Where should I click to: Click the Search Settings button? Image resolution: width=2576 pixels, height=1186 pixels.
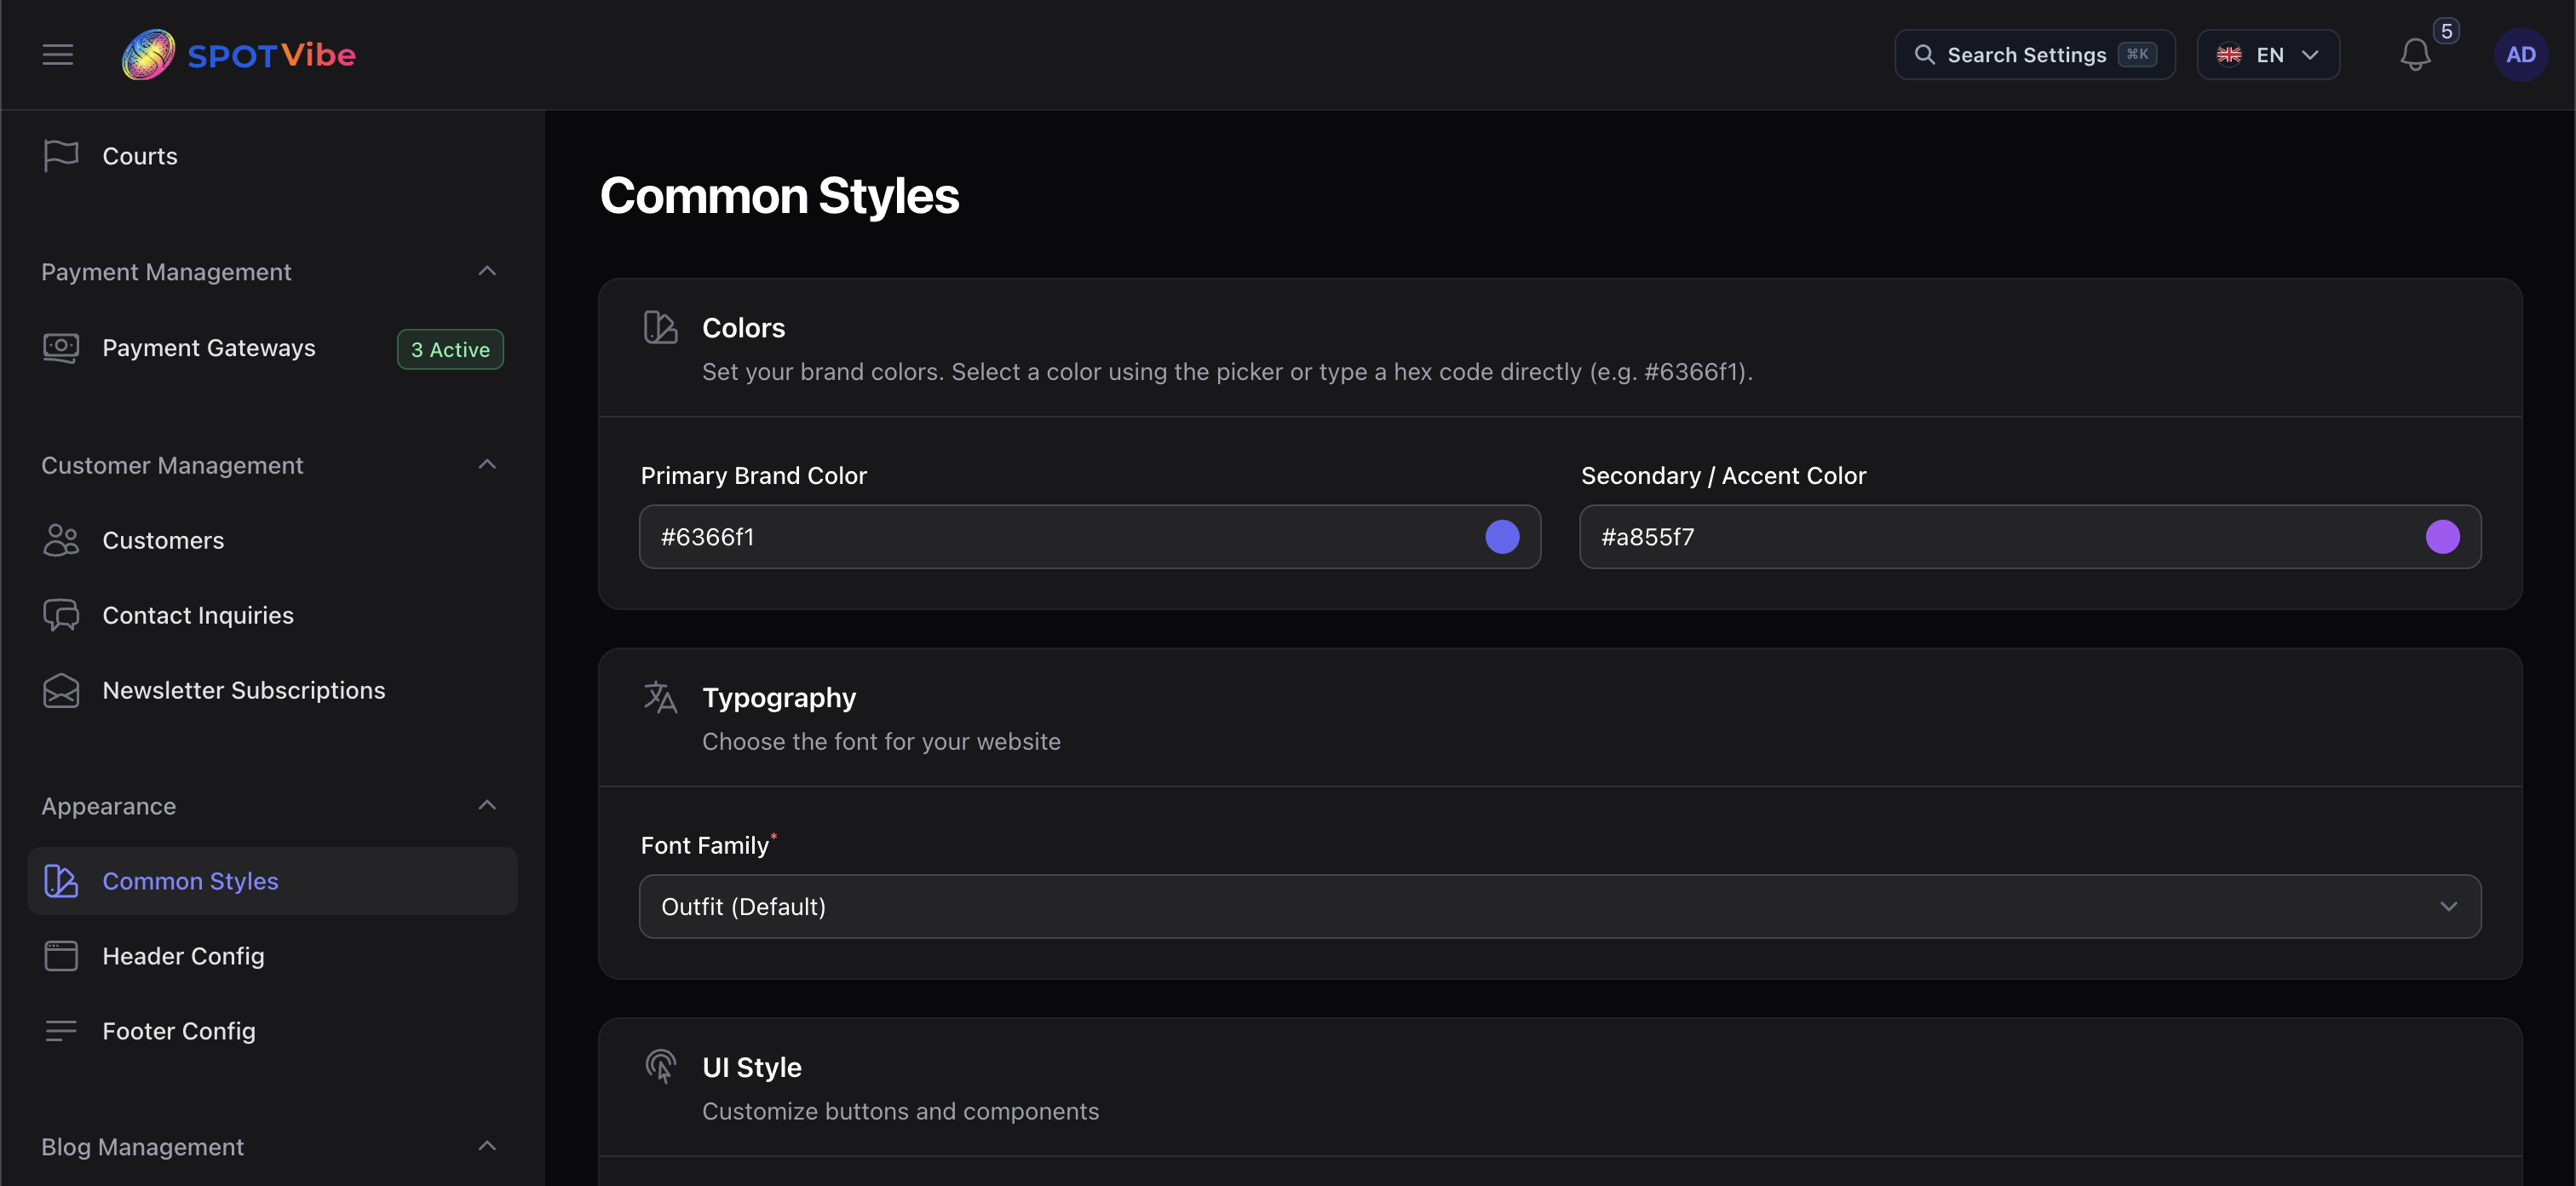click(x=2034, y=54)
